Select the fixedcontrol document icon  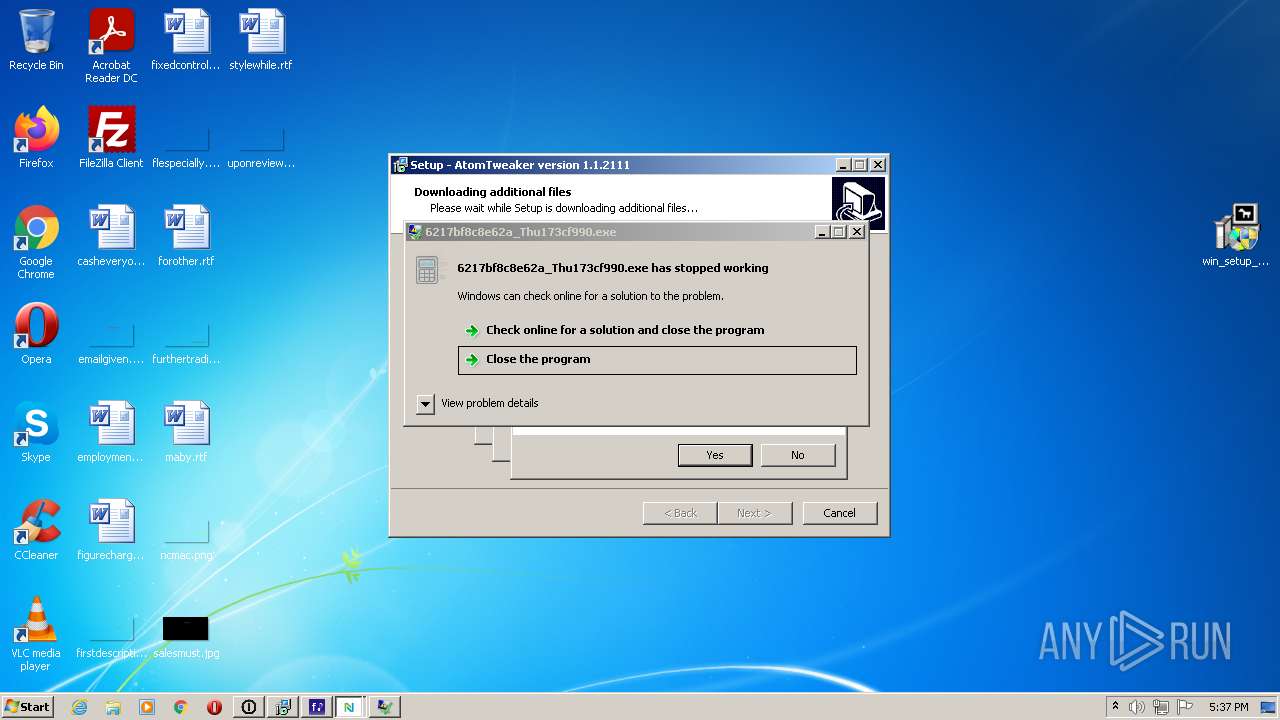coord(186,41)
